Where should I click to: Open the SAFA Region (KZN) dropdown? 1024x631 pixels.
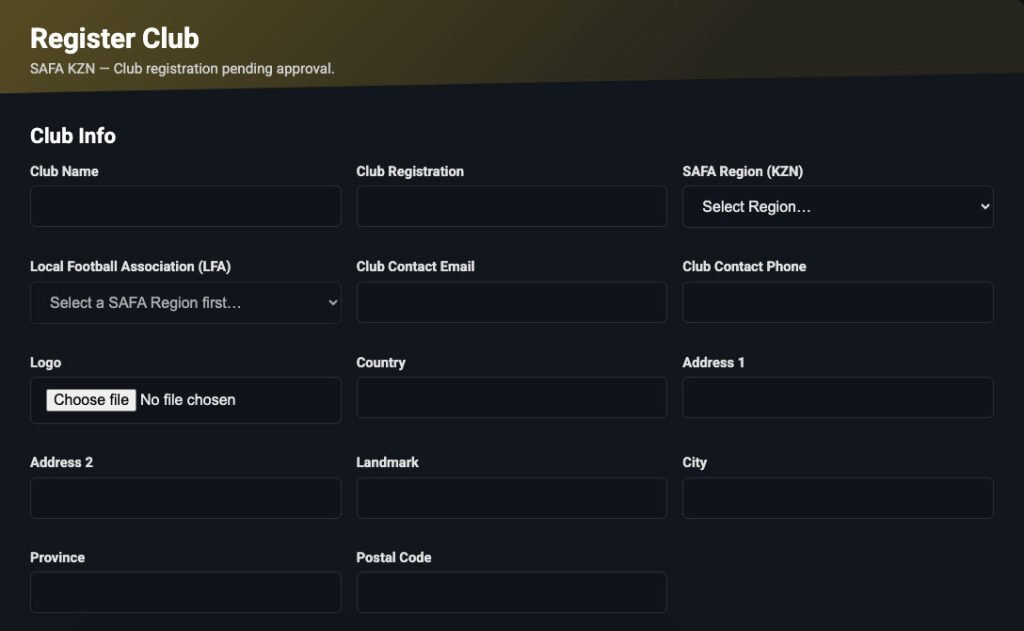[837, 206]
